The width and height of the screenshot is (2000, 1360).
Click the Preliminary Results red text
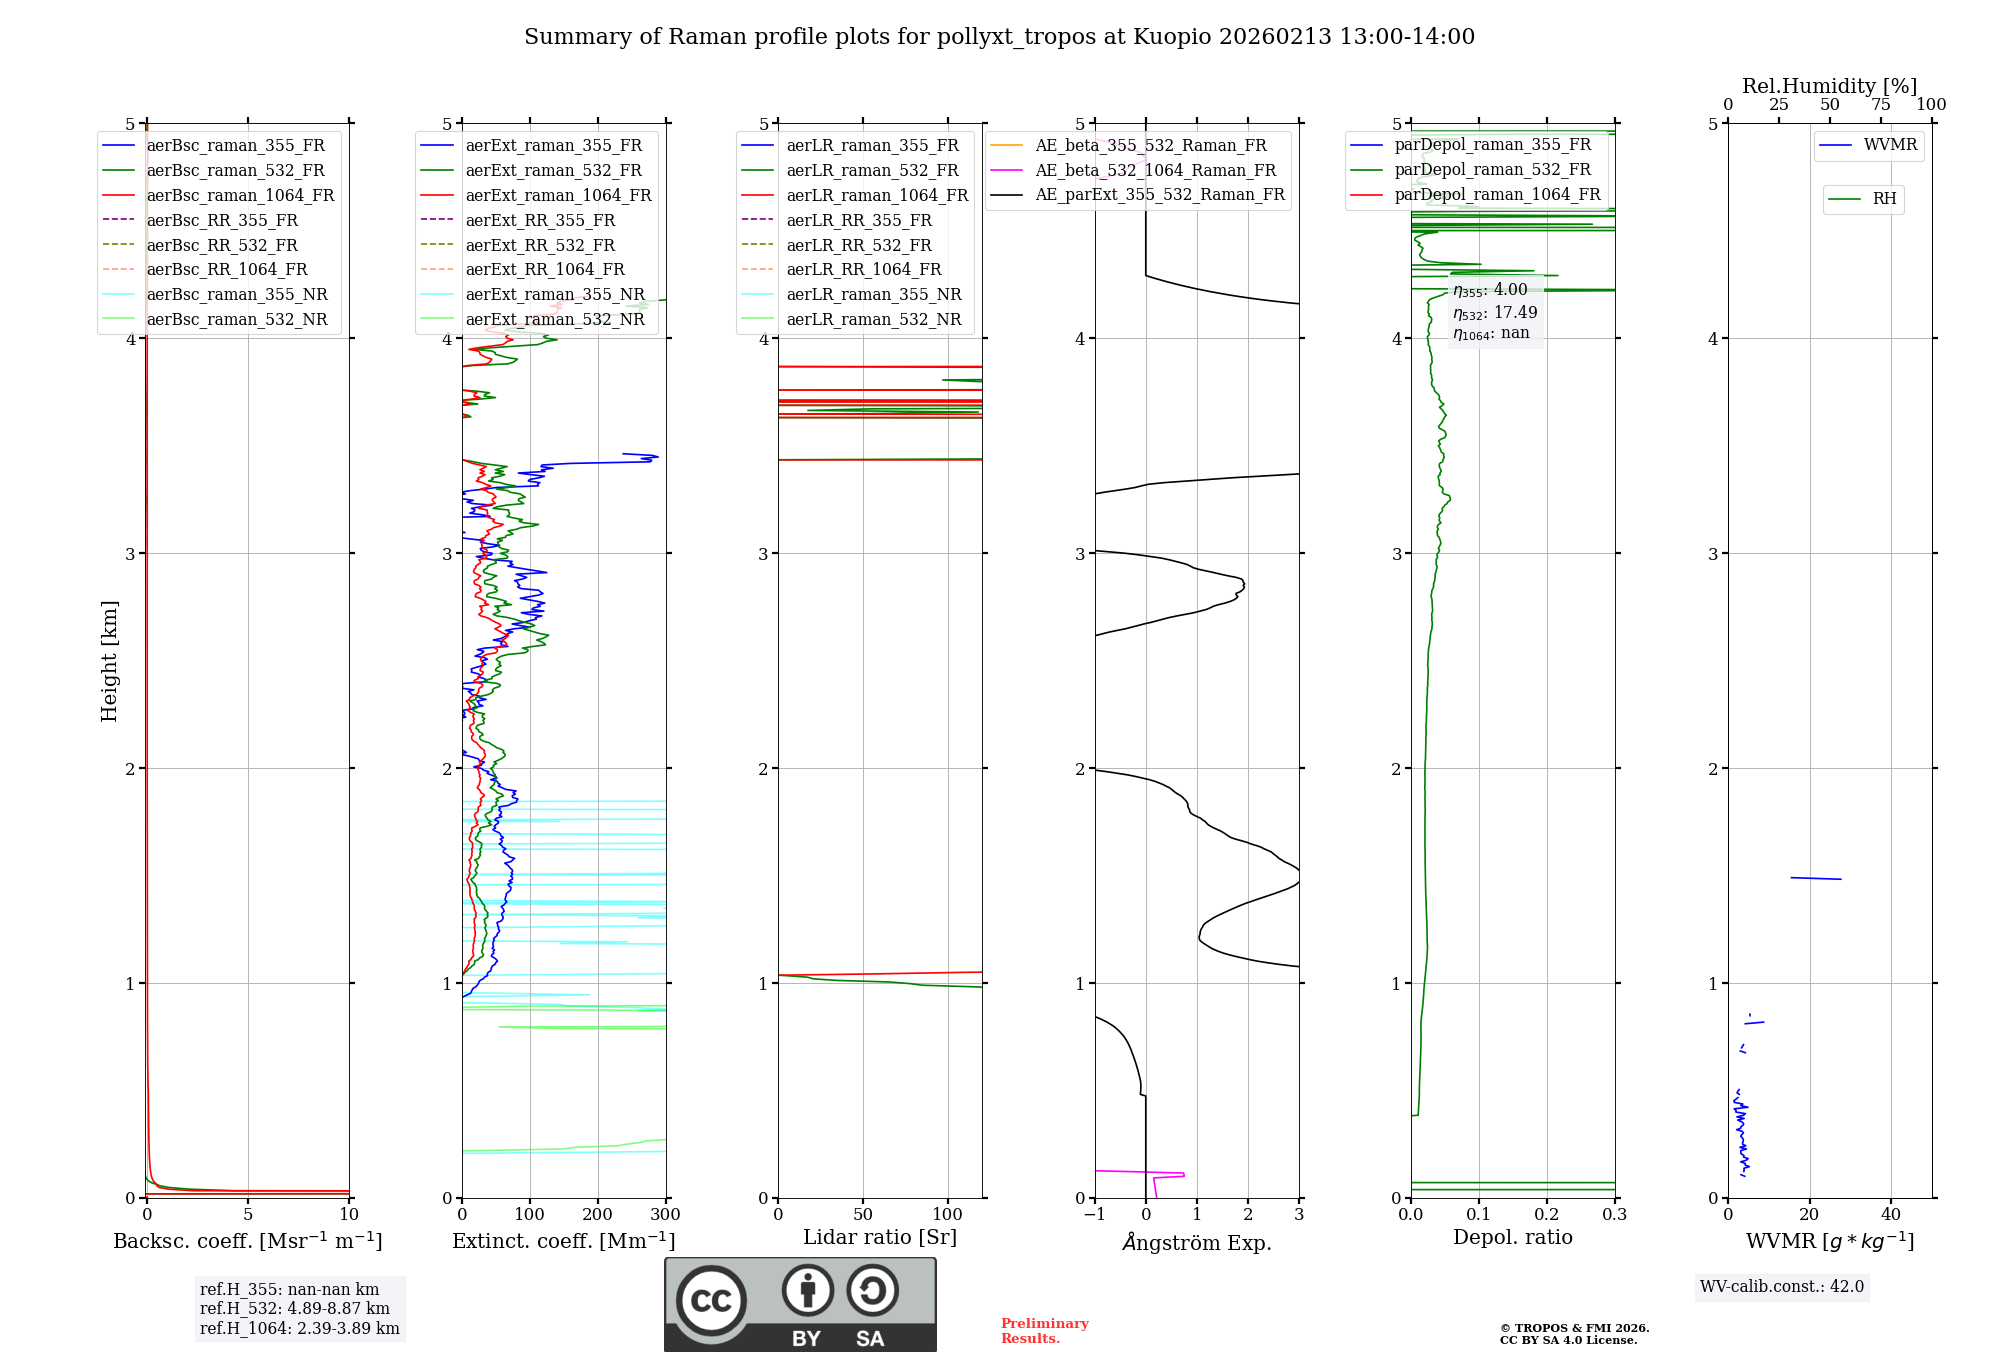pos(1044,1331)
